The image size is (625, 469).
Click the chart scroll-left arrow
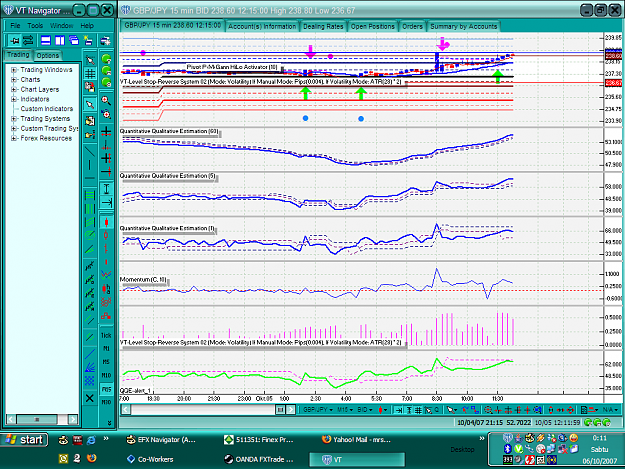coord(126,410)
